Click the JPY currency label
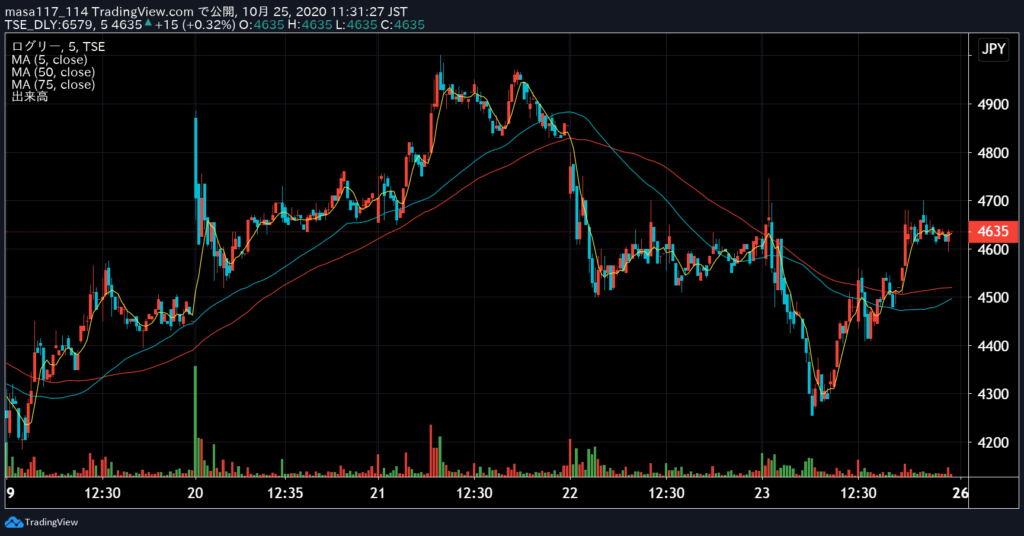Image resolution: width=1024 pixels, height=536 pixels. (x=993, y=49)
